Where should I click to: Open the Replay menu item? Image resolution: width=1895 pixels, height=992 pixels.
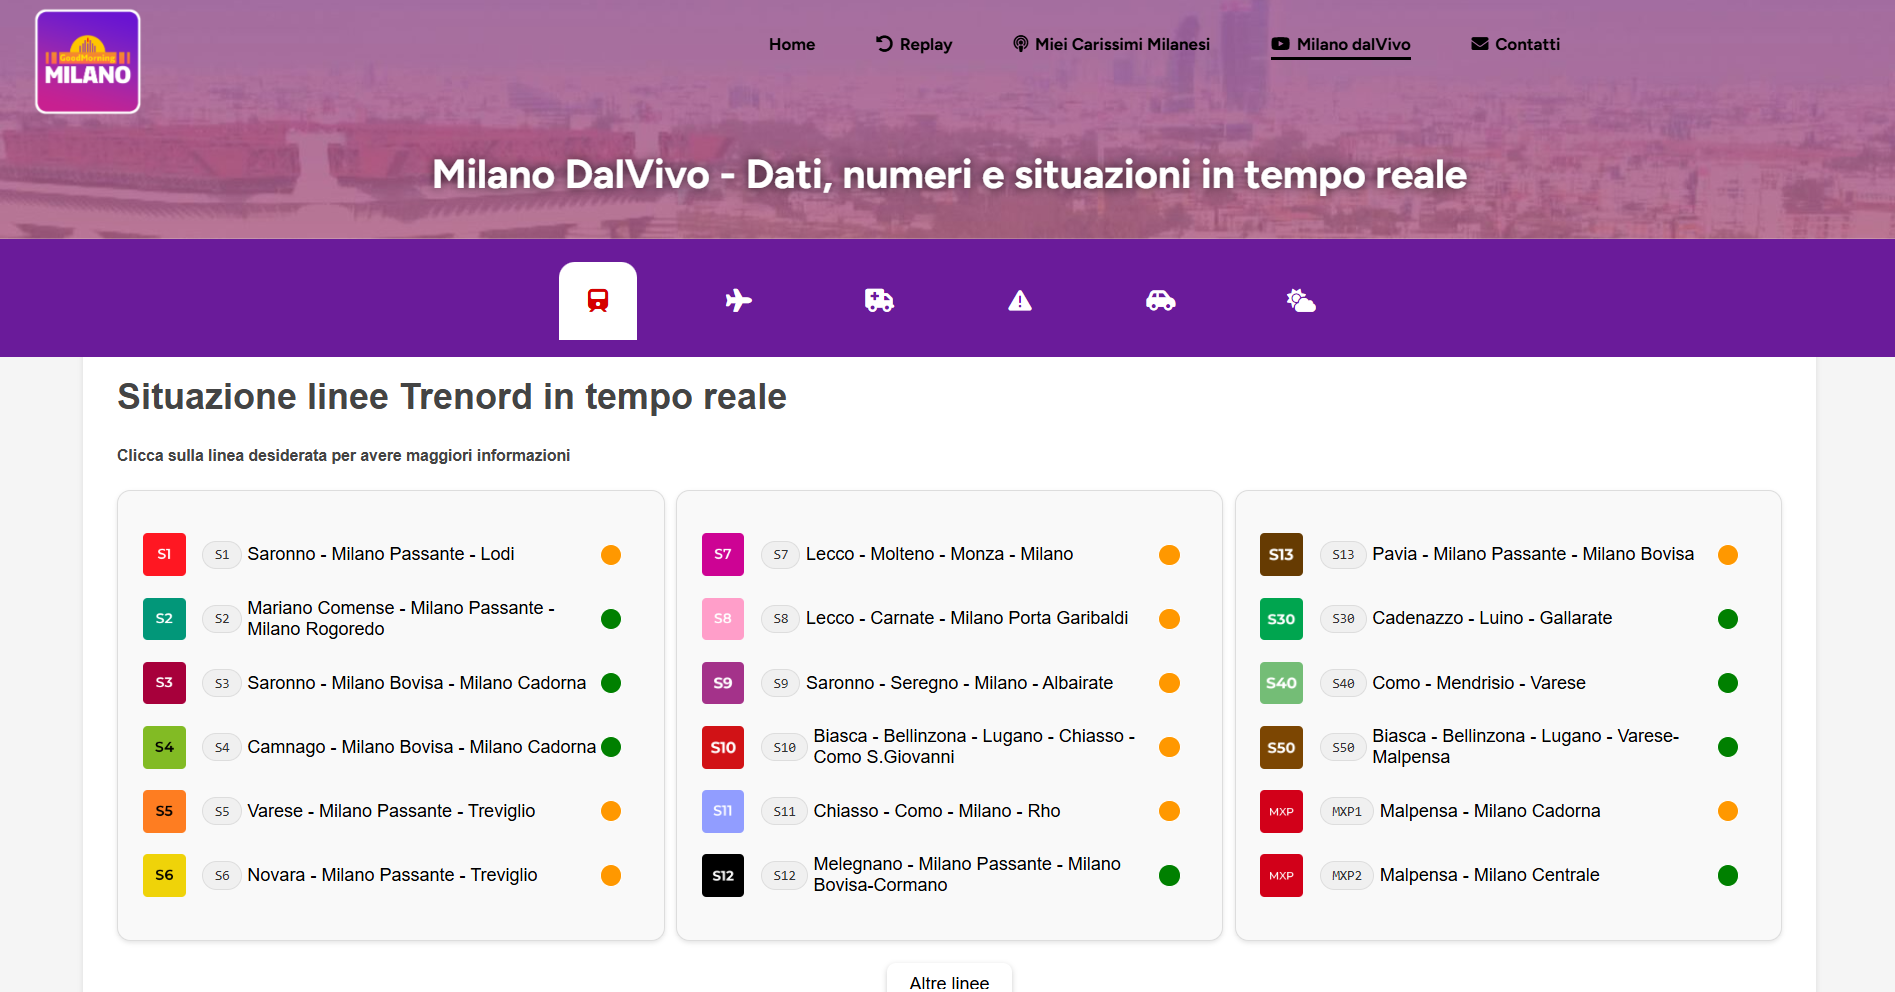914,44
